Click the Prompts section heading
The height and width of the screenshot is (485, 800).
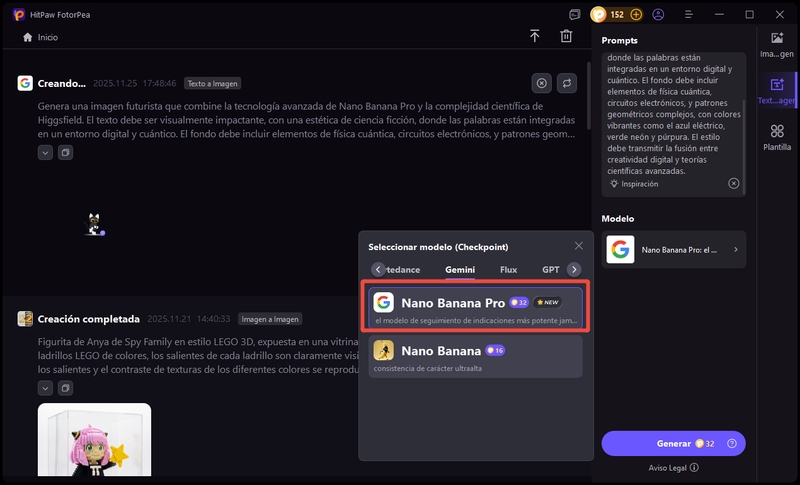(619, 40)
